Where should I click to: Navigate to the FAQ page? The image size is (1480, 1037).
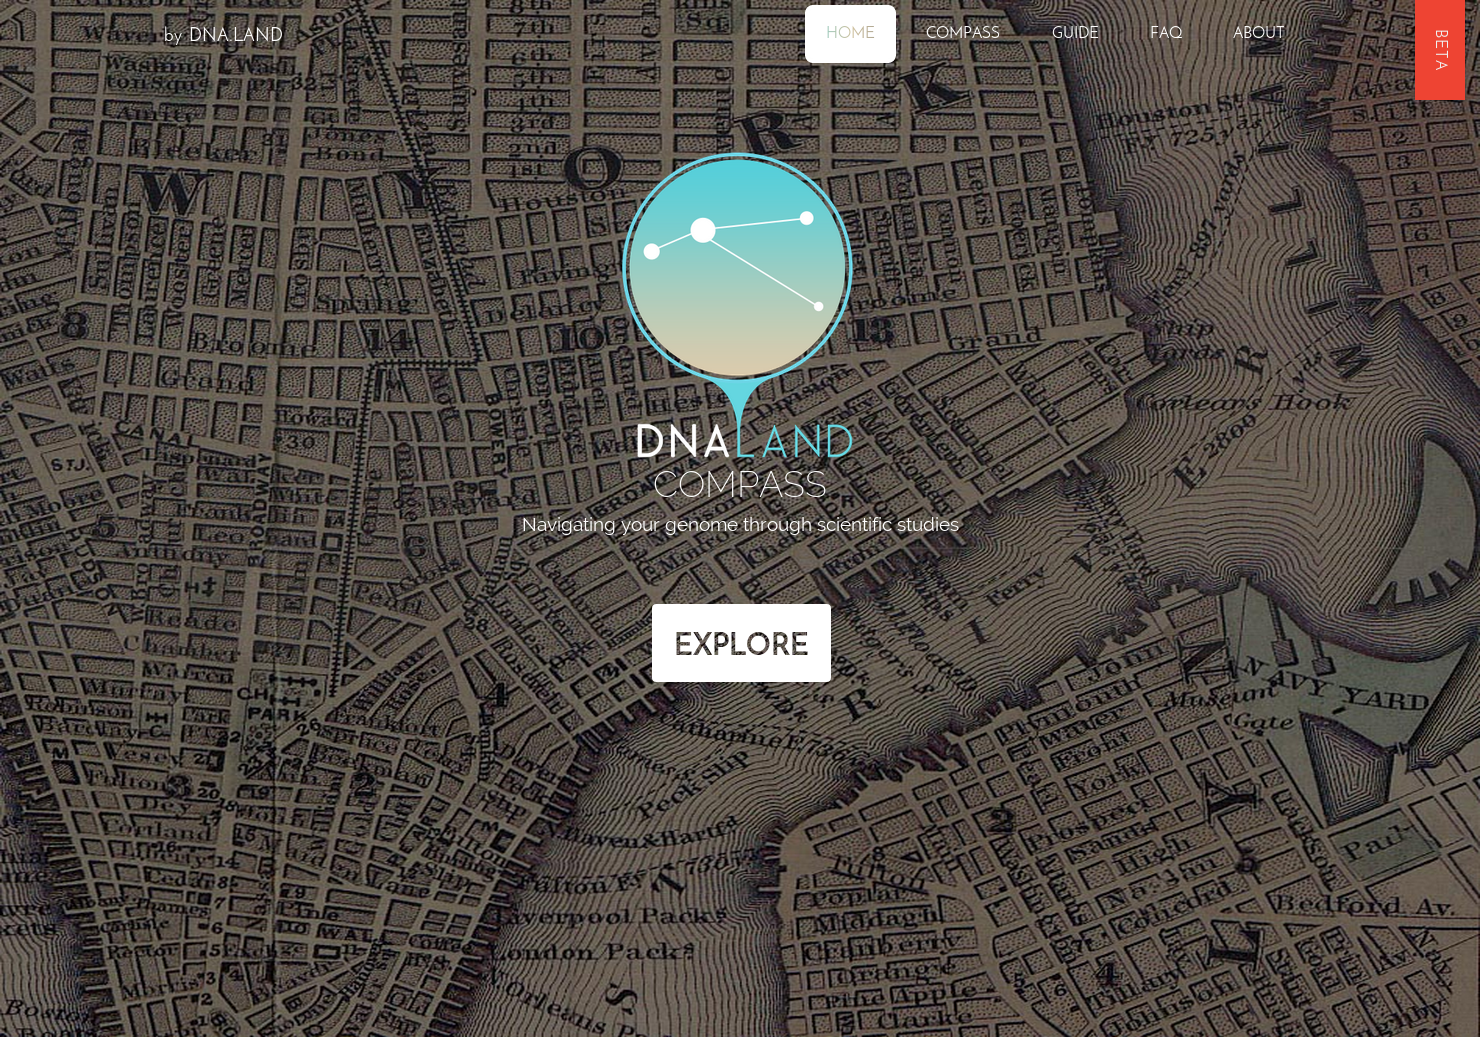[x=1166, y=33]
